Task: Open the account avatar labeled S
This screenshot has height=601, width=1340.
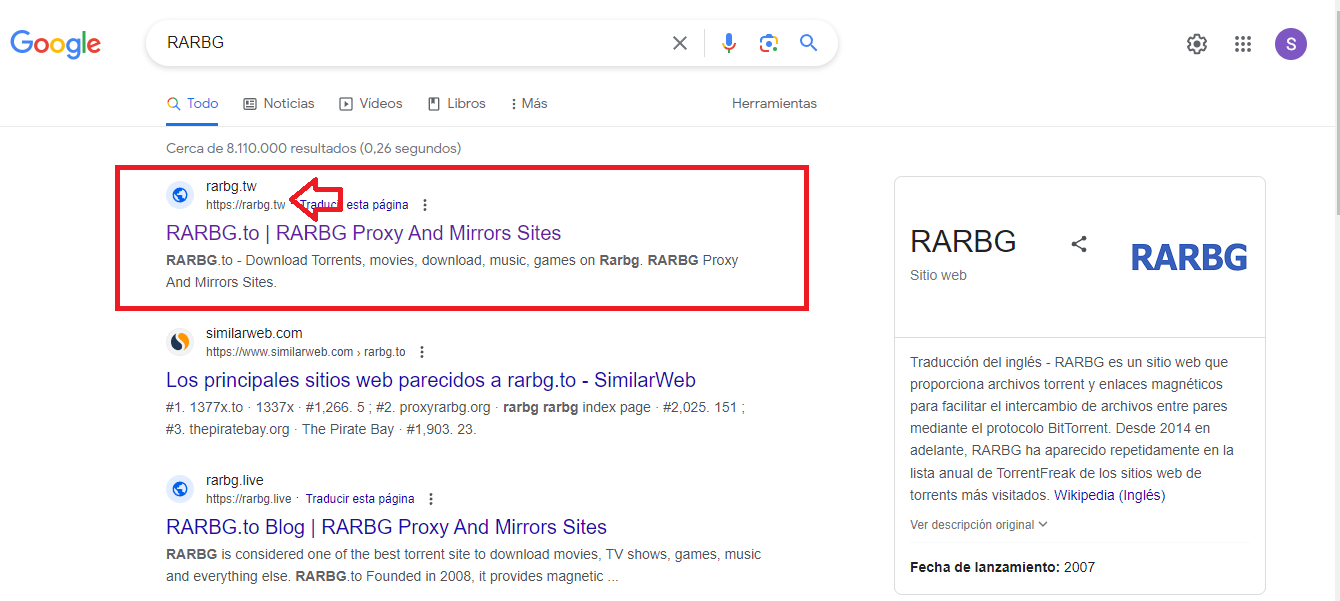Action: [x=1291, y=44]
